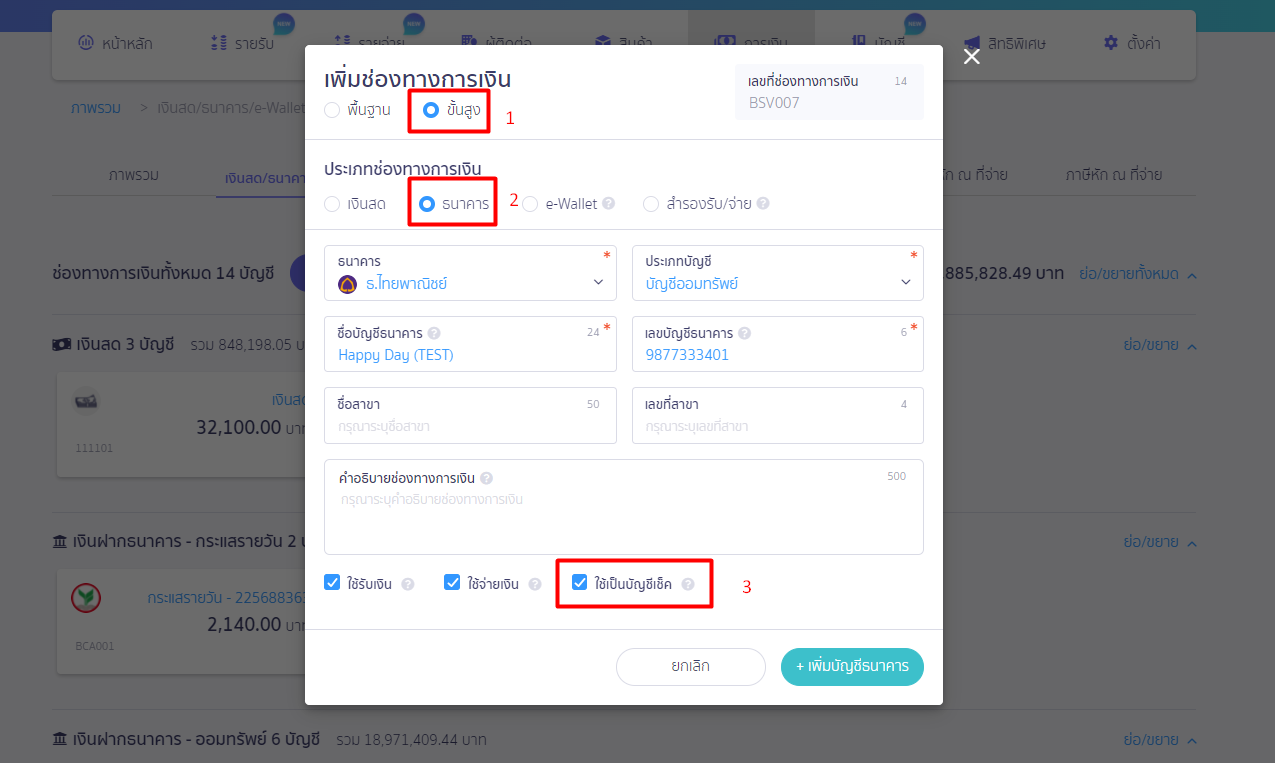Click the help icon beside คำอธิบายช่องทางการเงิน
Image resolution: width=1275 pixels, height=763 pixels.
pyautogui.click(x=486, y=478)
